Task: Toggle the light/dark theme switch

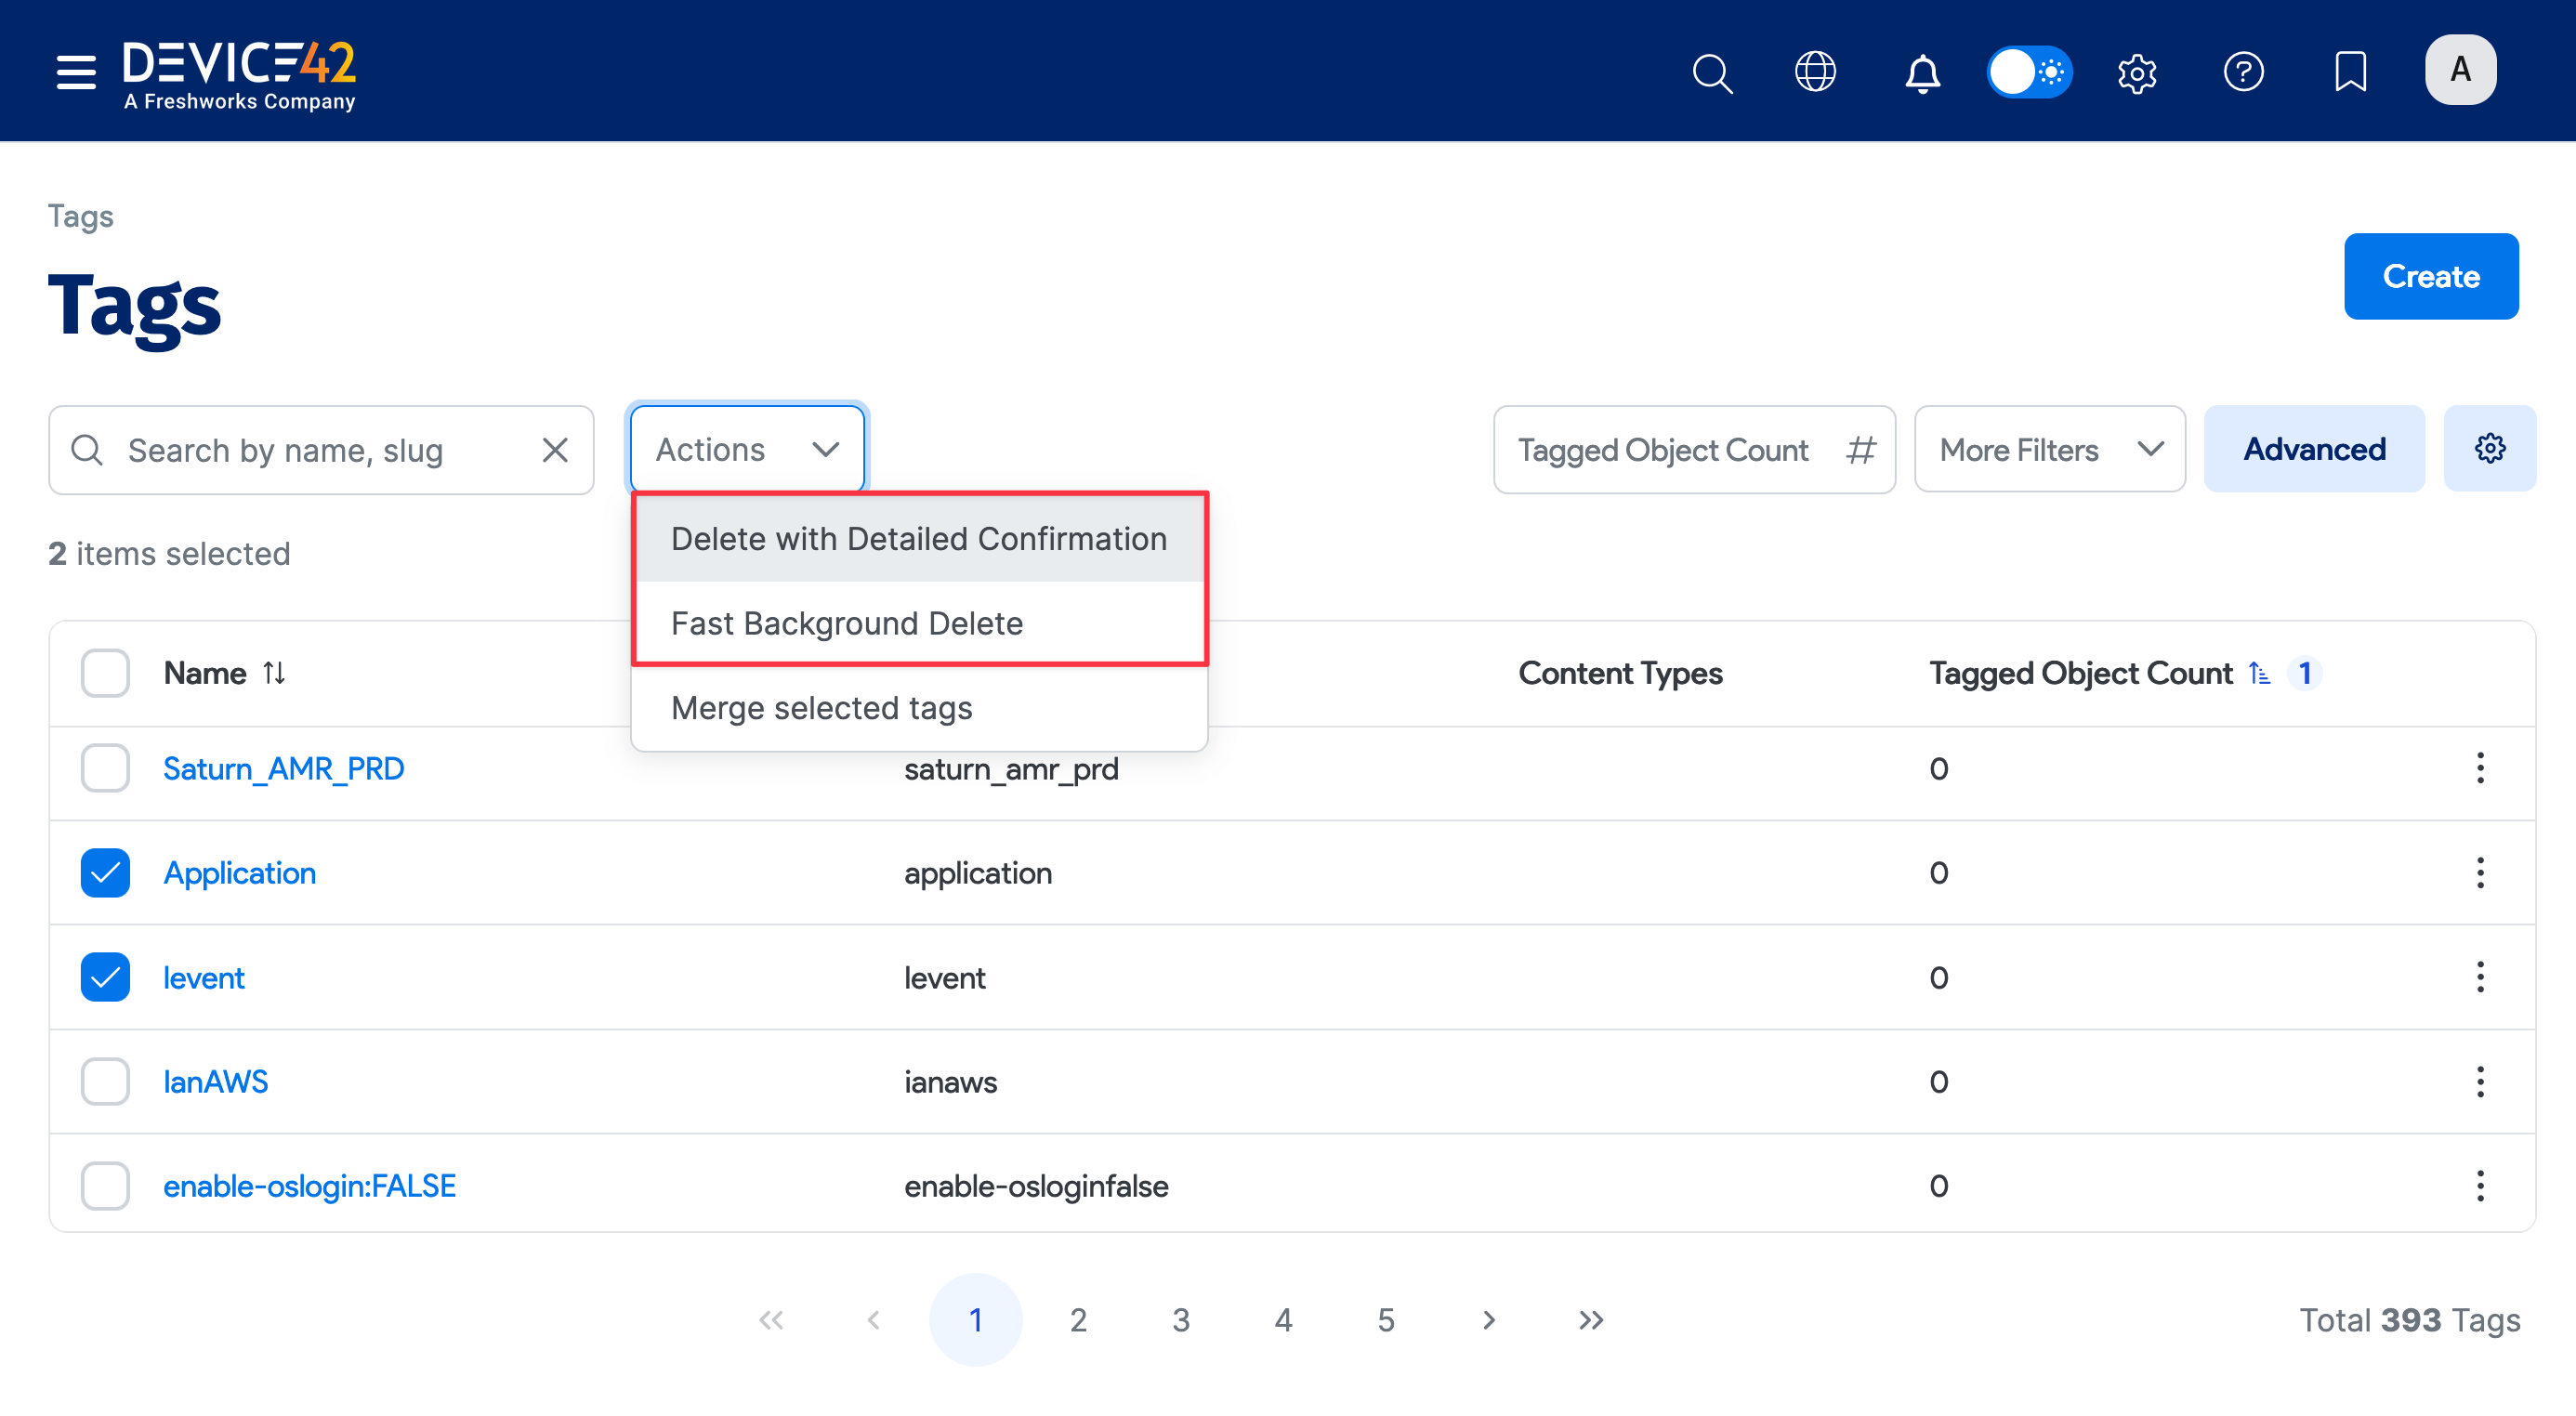Action: (2029, 72)
